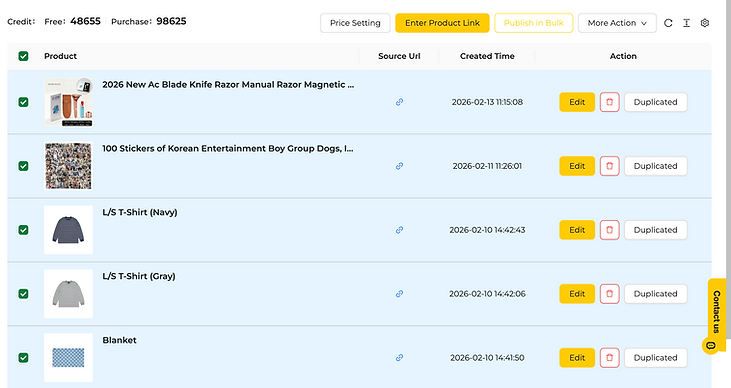Screen dimensions: 731x388
Task: Click created time 2026-02-10 14:42:43
Action: coord(487,230)
